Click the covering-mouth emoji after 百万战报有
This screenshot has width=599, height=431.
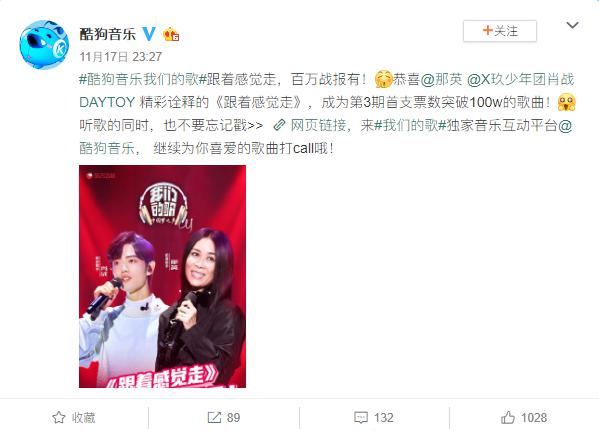pos(383,79)
